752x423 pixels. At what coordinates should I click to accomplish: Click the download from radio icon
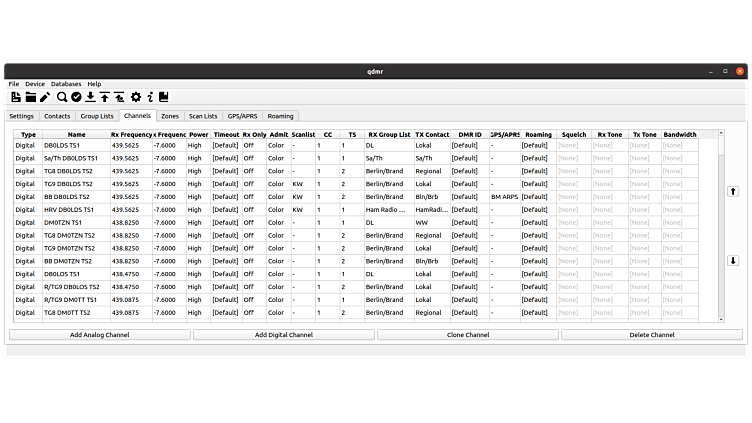coord(91,97)
